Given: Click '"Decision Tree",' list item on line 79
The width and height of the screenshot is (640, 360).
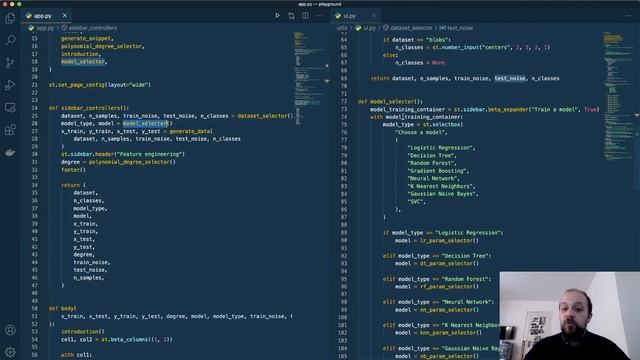Looking at the screenshot, I should pyautogui.click(x=432, y=156).
